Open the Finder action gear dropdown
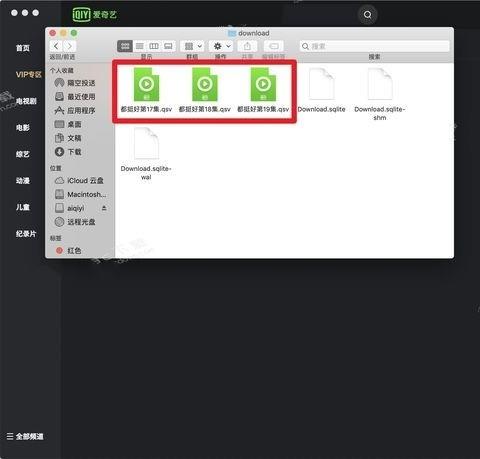The width and height of the screenshot is (480, 459). pyautogui.click(x=221, y=46)
